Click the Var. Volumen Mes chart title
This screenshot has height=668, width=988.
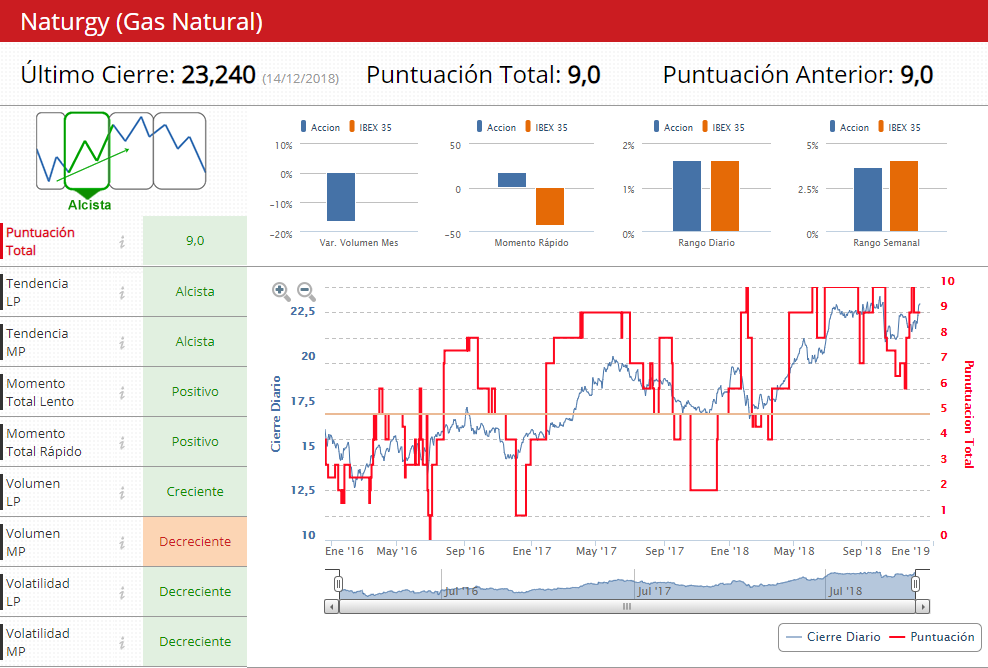click(359, 243)
